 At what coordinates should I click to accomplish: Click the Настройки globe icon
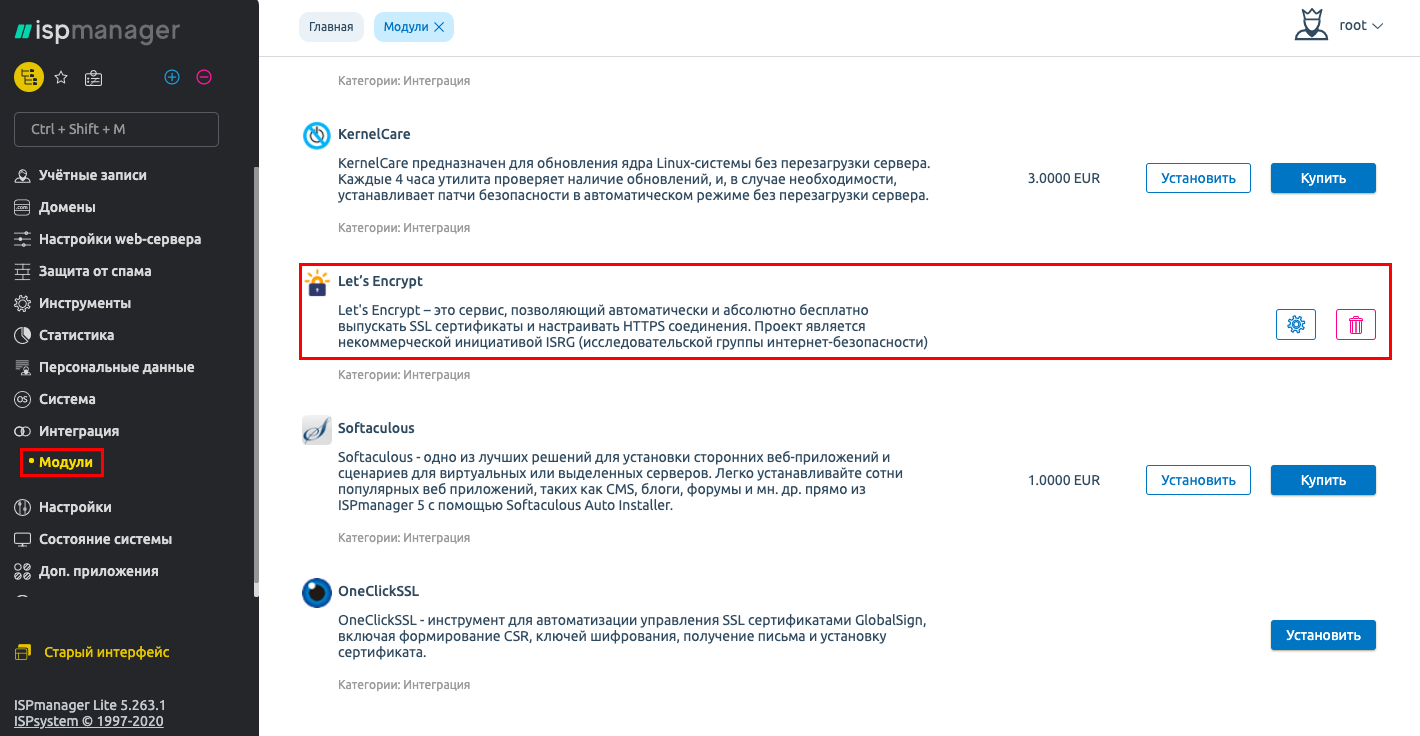(x=22, y=507)
